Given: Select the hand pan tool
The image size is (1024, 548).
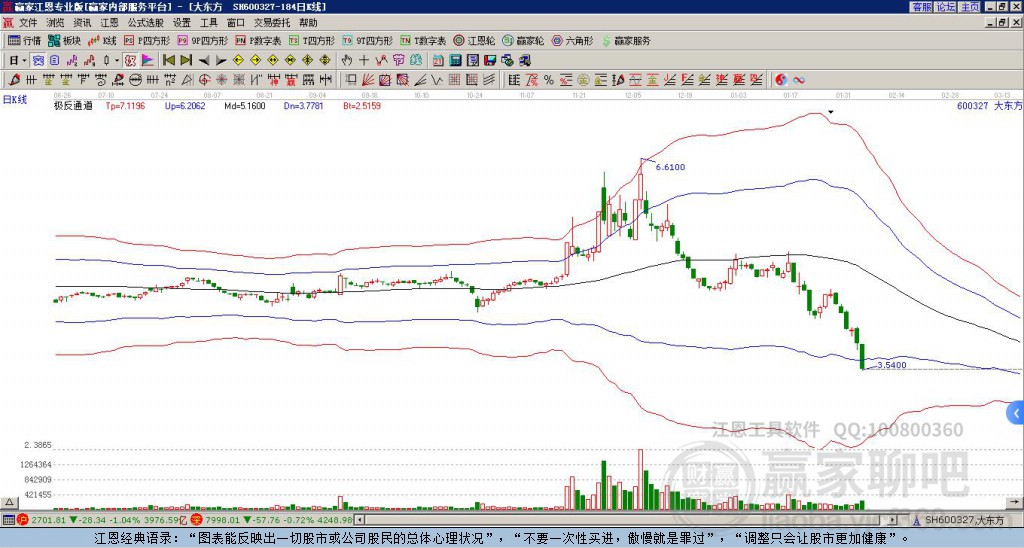Looking at the screenshot, I should [x=347, y=61].
